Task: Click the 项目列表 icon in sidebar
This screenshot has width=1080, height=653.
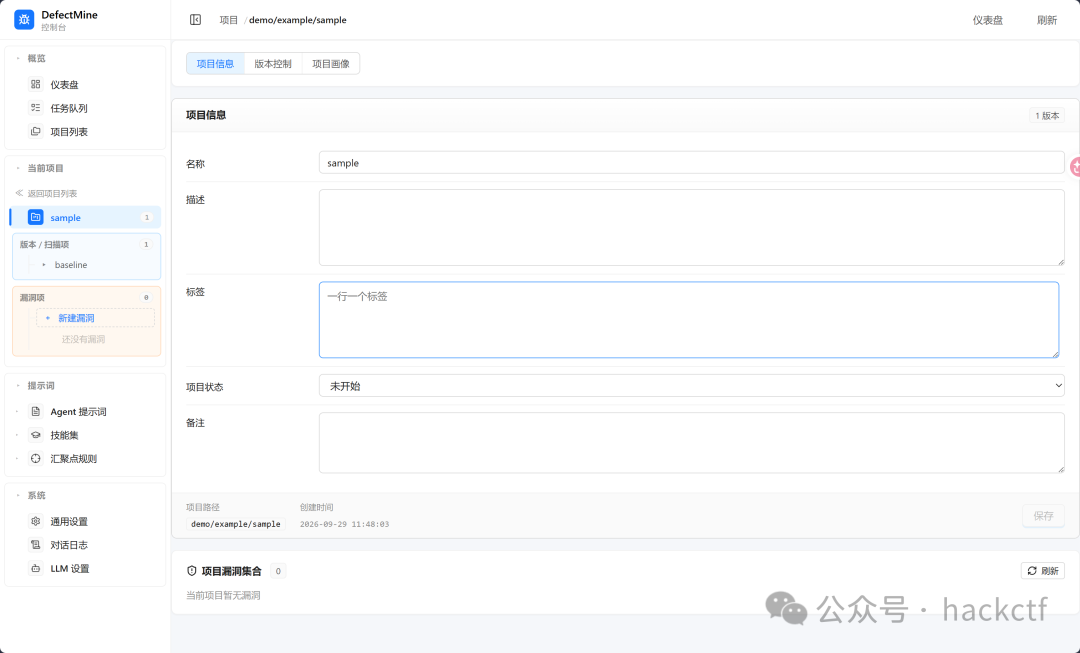Action: click(x=36, y=131)
